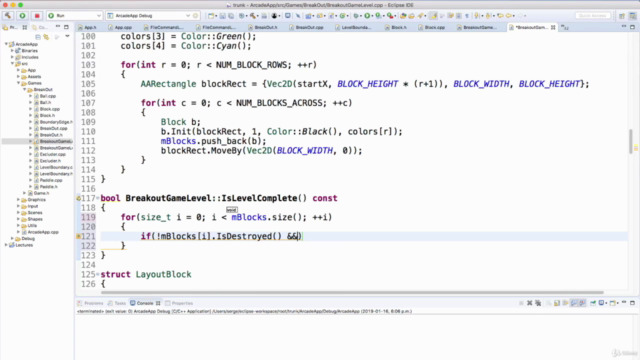Switch to the BreakOut.h editor tab
The image size is (640, 360).
point(263,27)
